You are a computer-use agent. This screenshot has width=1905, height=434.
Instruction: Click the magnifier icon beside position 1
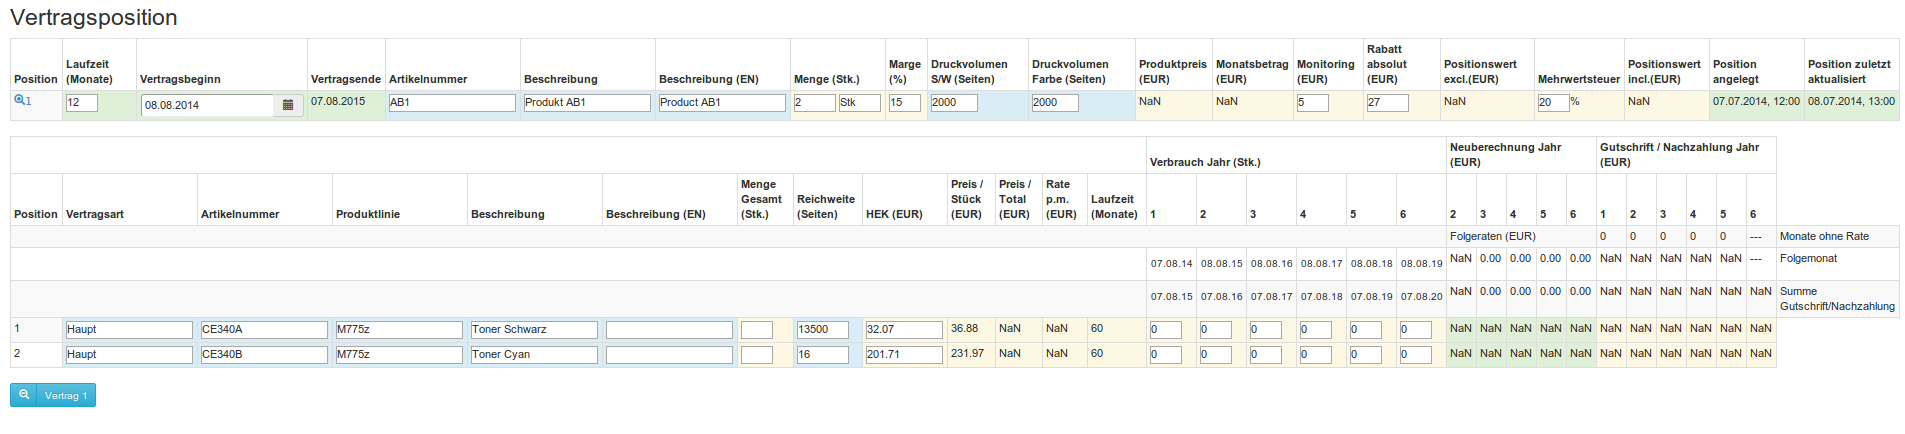click(19, 101)
